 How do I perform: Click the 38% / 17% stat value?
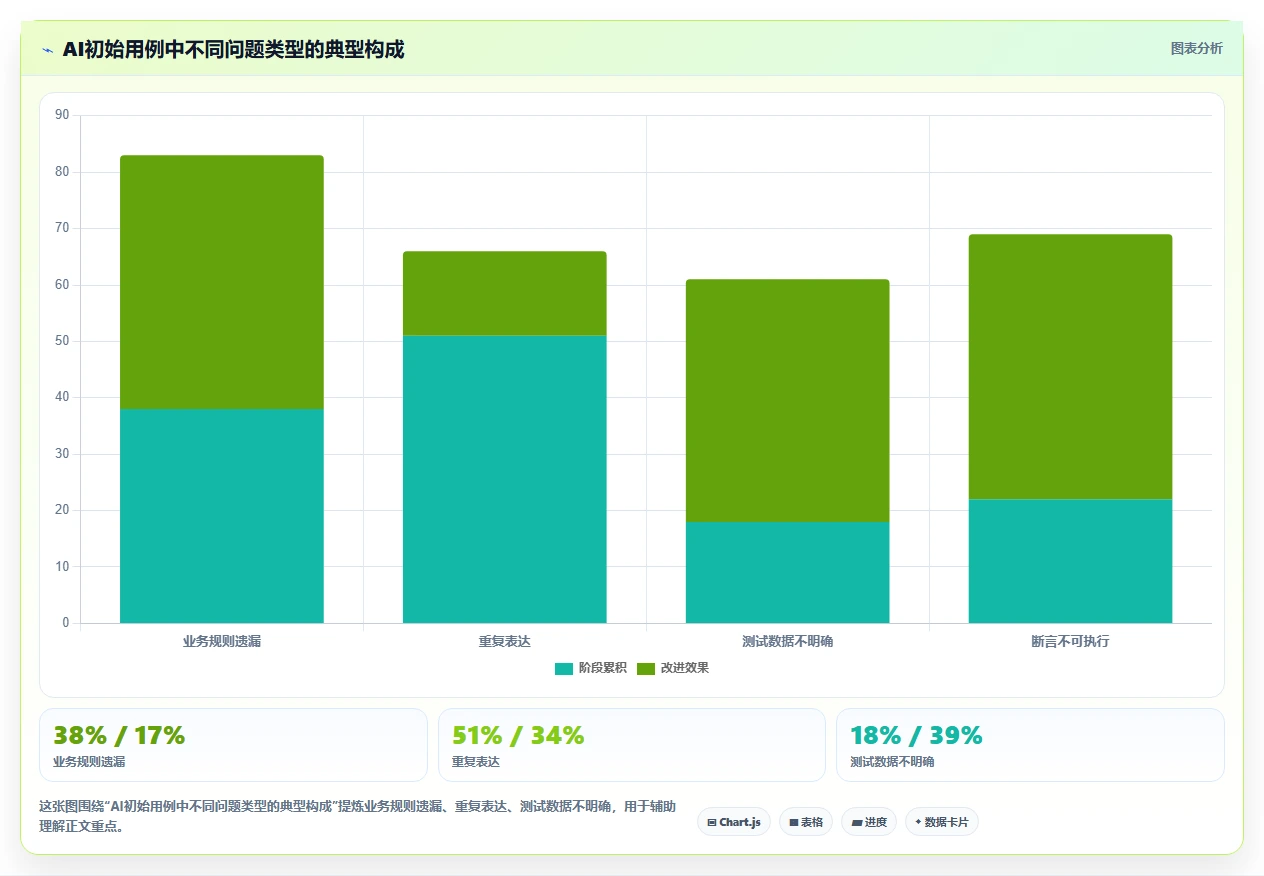pyautogui.click(x=119, y=735)
